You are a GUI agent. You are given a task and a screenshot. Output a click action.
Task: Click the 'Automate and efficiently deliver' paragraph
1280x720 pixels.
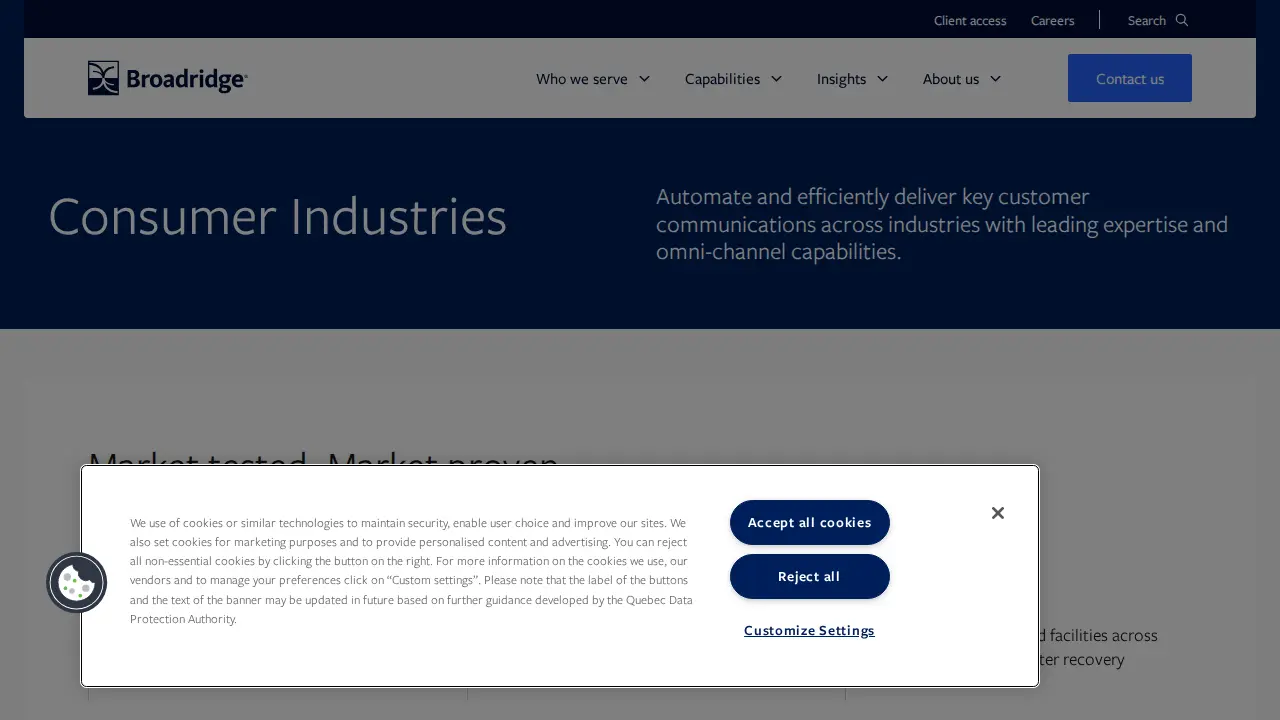pos(942,224)
